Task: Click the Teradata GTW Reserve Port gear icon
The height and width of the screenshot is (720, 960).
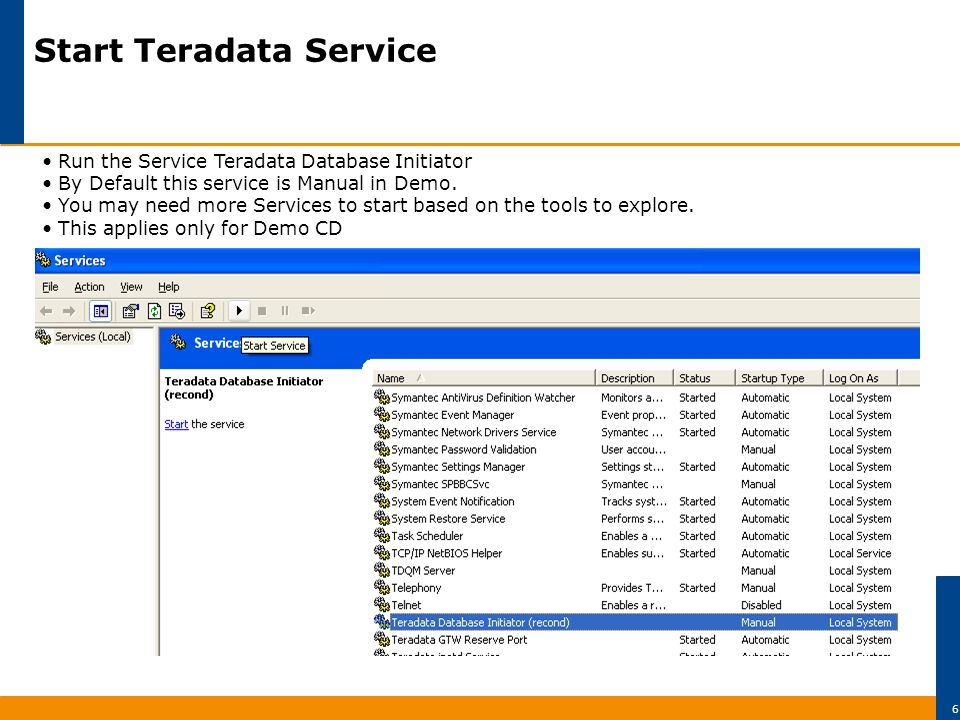Action: tap(381, 639)
